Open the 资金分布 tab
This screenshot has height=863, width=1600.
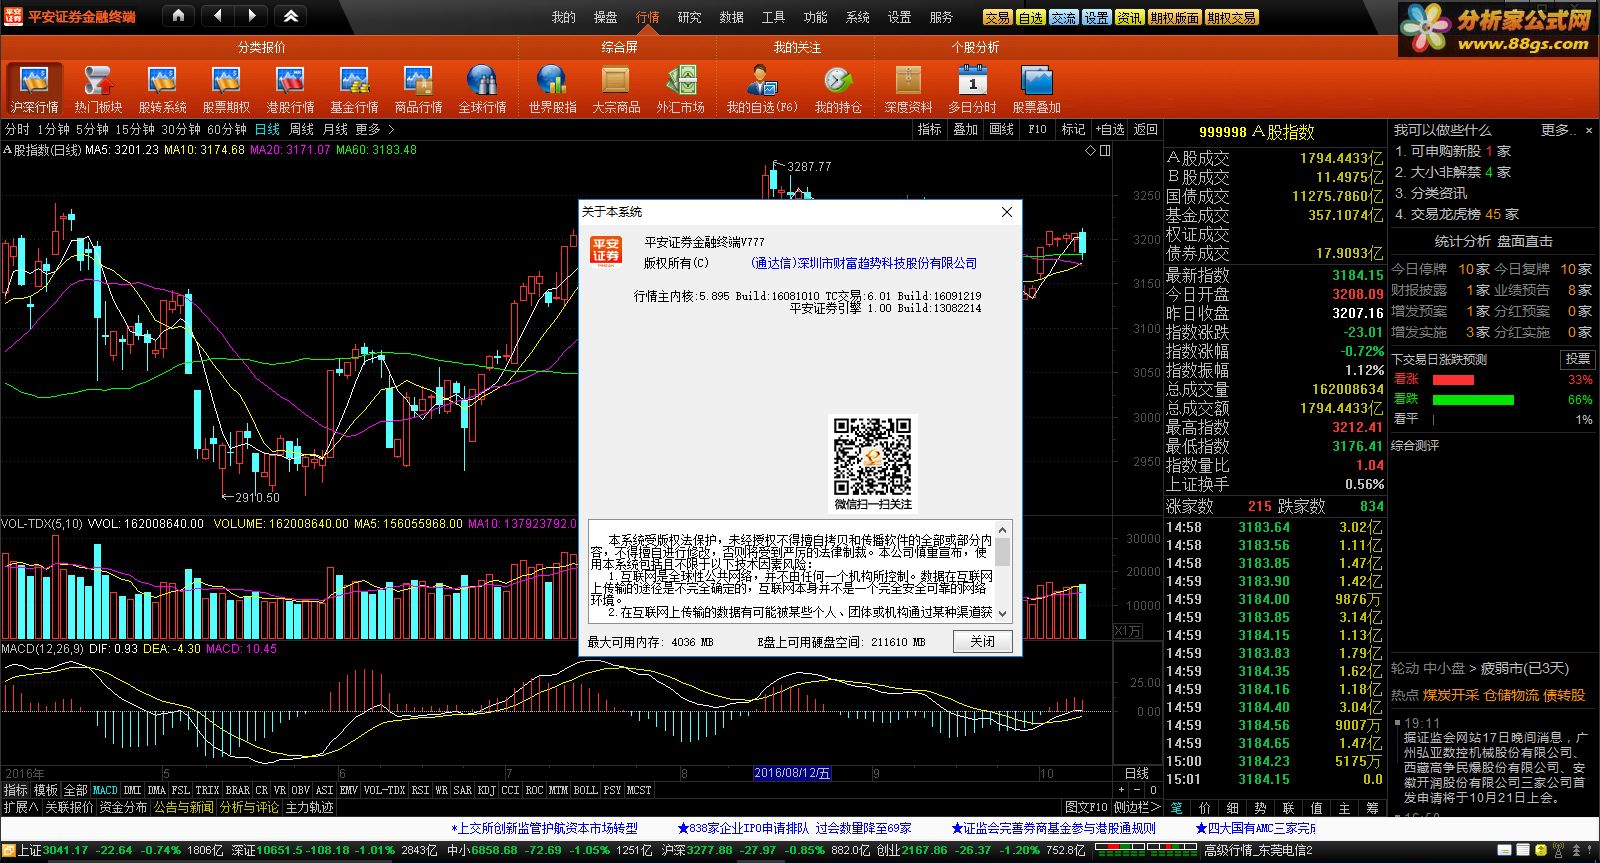coord(123,807)
